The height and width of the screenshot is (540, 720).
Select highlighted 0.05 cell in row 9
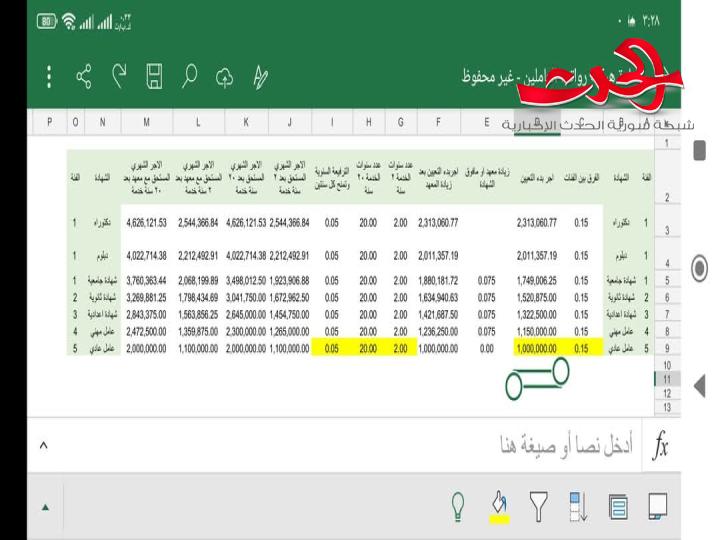332,349
